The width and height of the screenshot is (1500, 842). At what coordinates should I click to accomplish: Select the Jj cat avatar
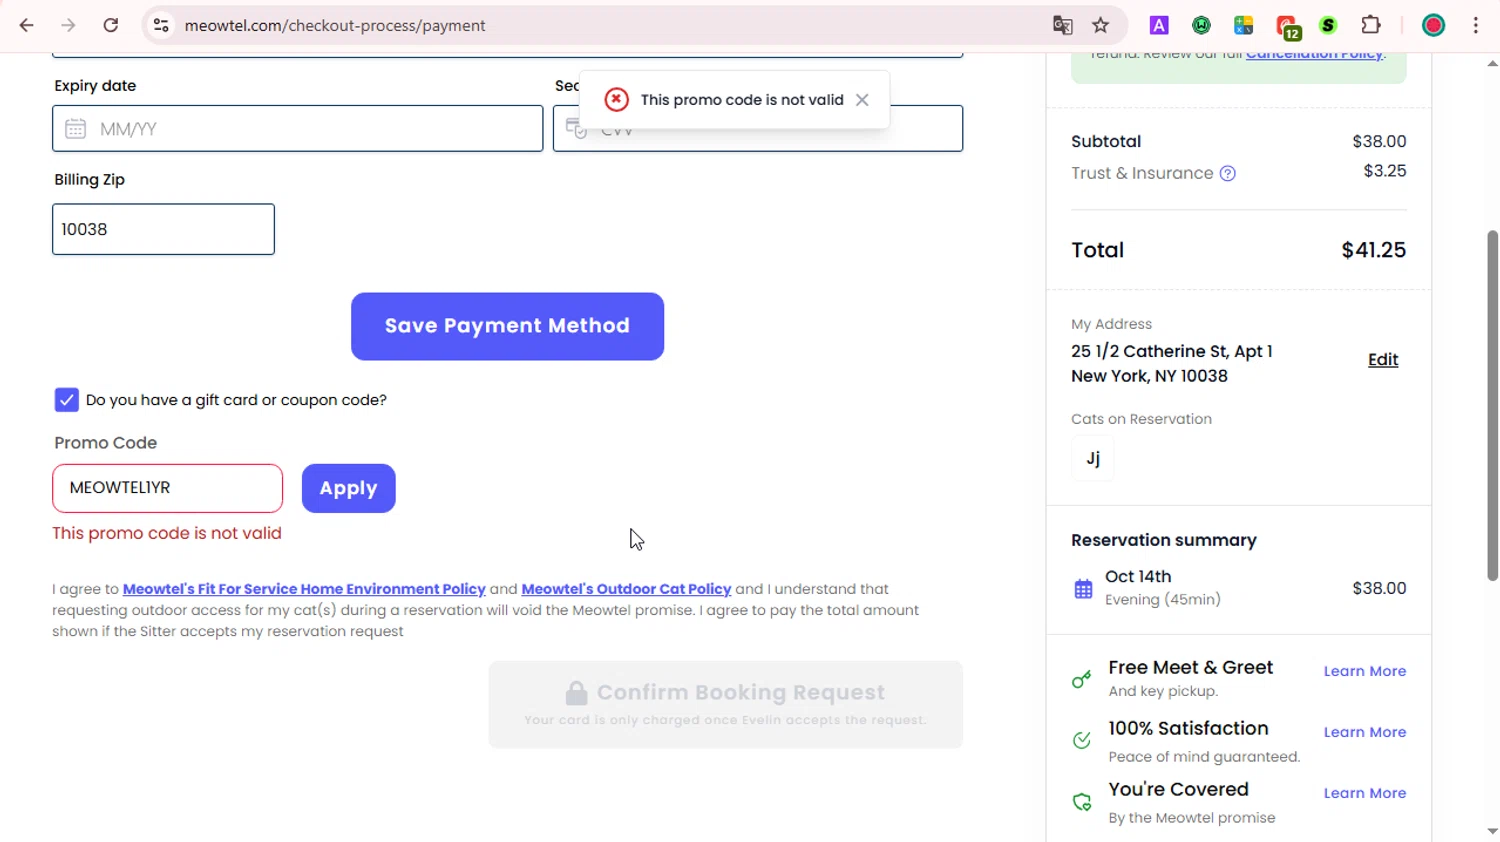click(x=1092, y=458)
